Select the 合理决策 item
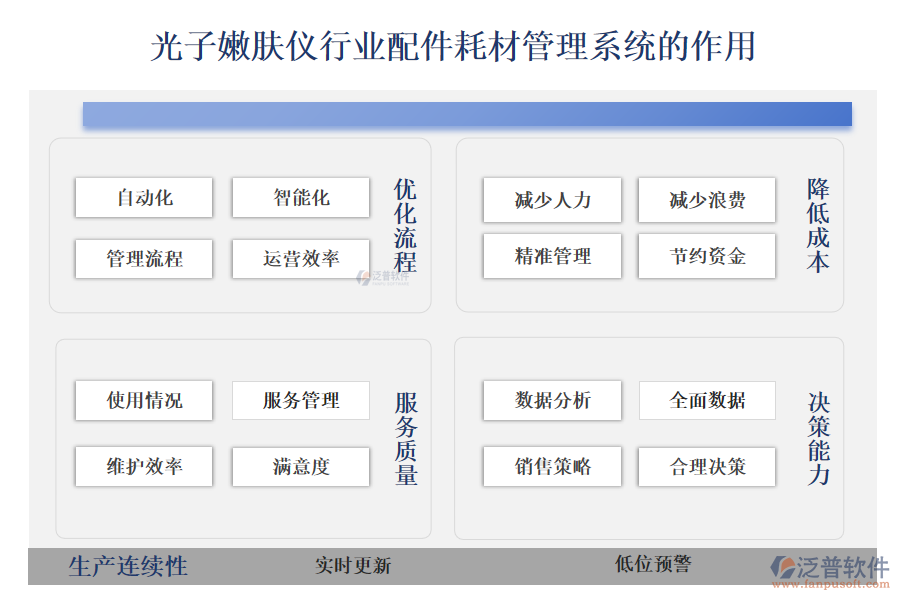Screen dimensions: 900x600 pos(706,466)
